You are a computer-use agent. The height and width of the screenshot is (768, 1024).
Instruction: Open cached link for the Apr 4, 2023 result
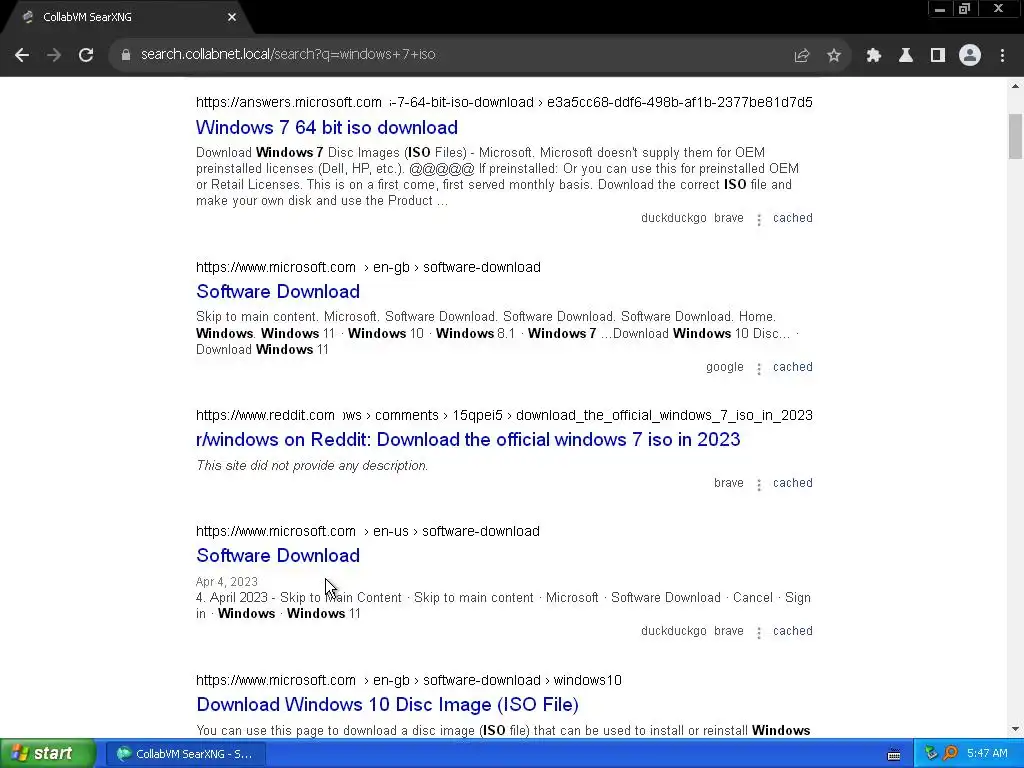[793, 632]
